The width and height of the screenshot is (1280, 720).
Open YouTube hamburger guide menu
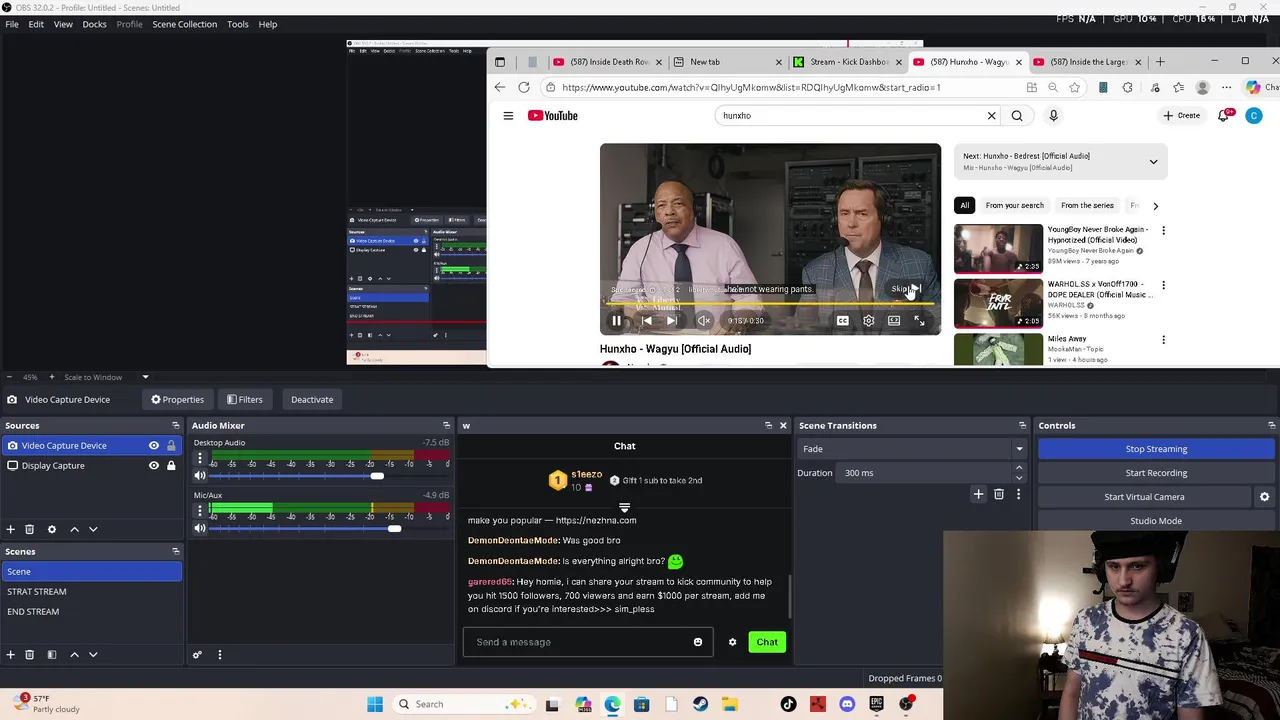tap(508, 115)
